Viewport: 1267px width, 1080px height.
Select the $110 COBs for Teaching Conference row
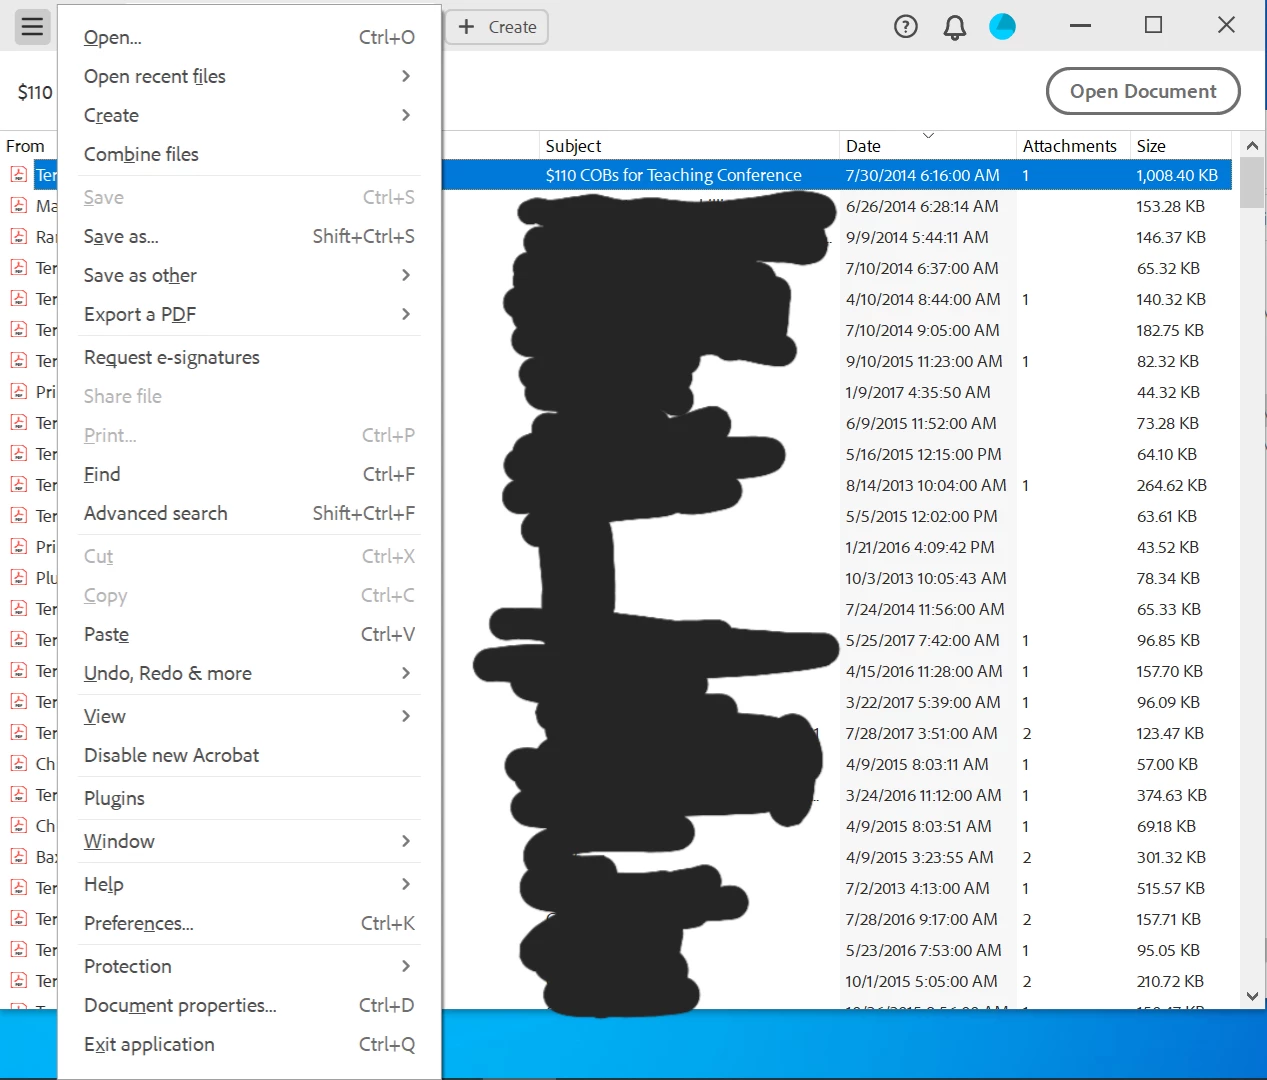tap(836, 175)
